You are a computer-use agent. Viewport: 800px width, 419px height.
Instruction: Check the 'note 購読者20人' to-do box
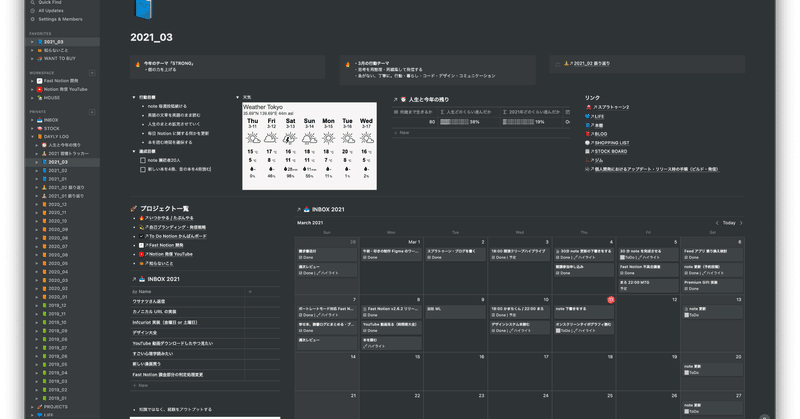pyautogui.click(x=143, y=160)
